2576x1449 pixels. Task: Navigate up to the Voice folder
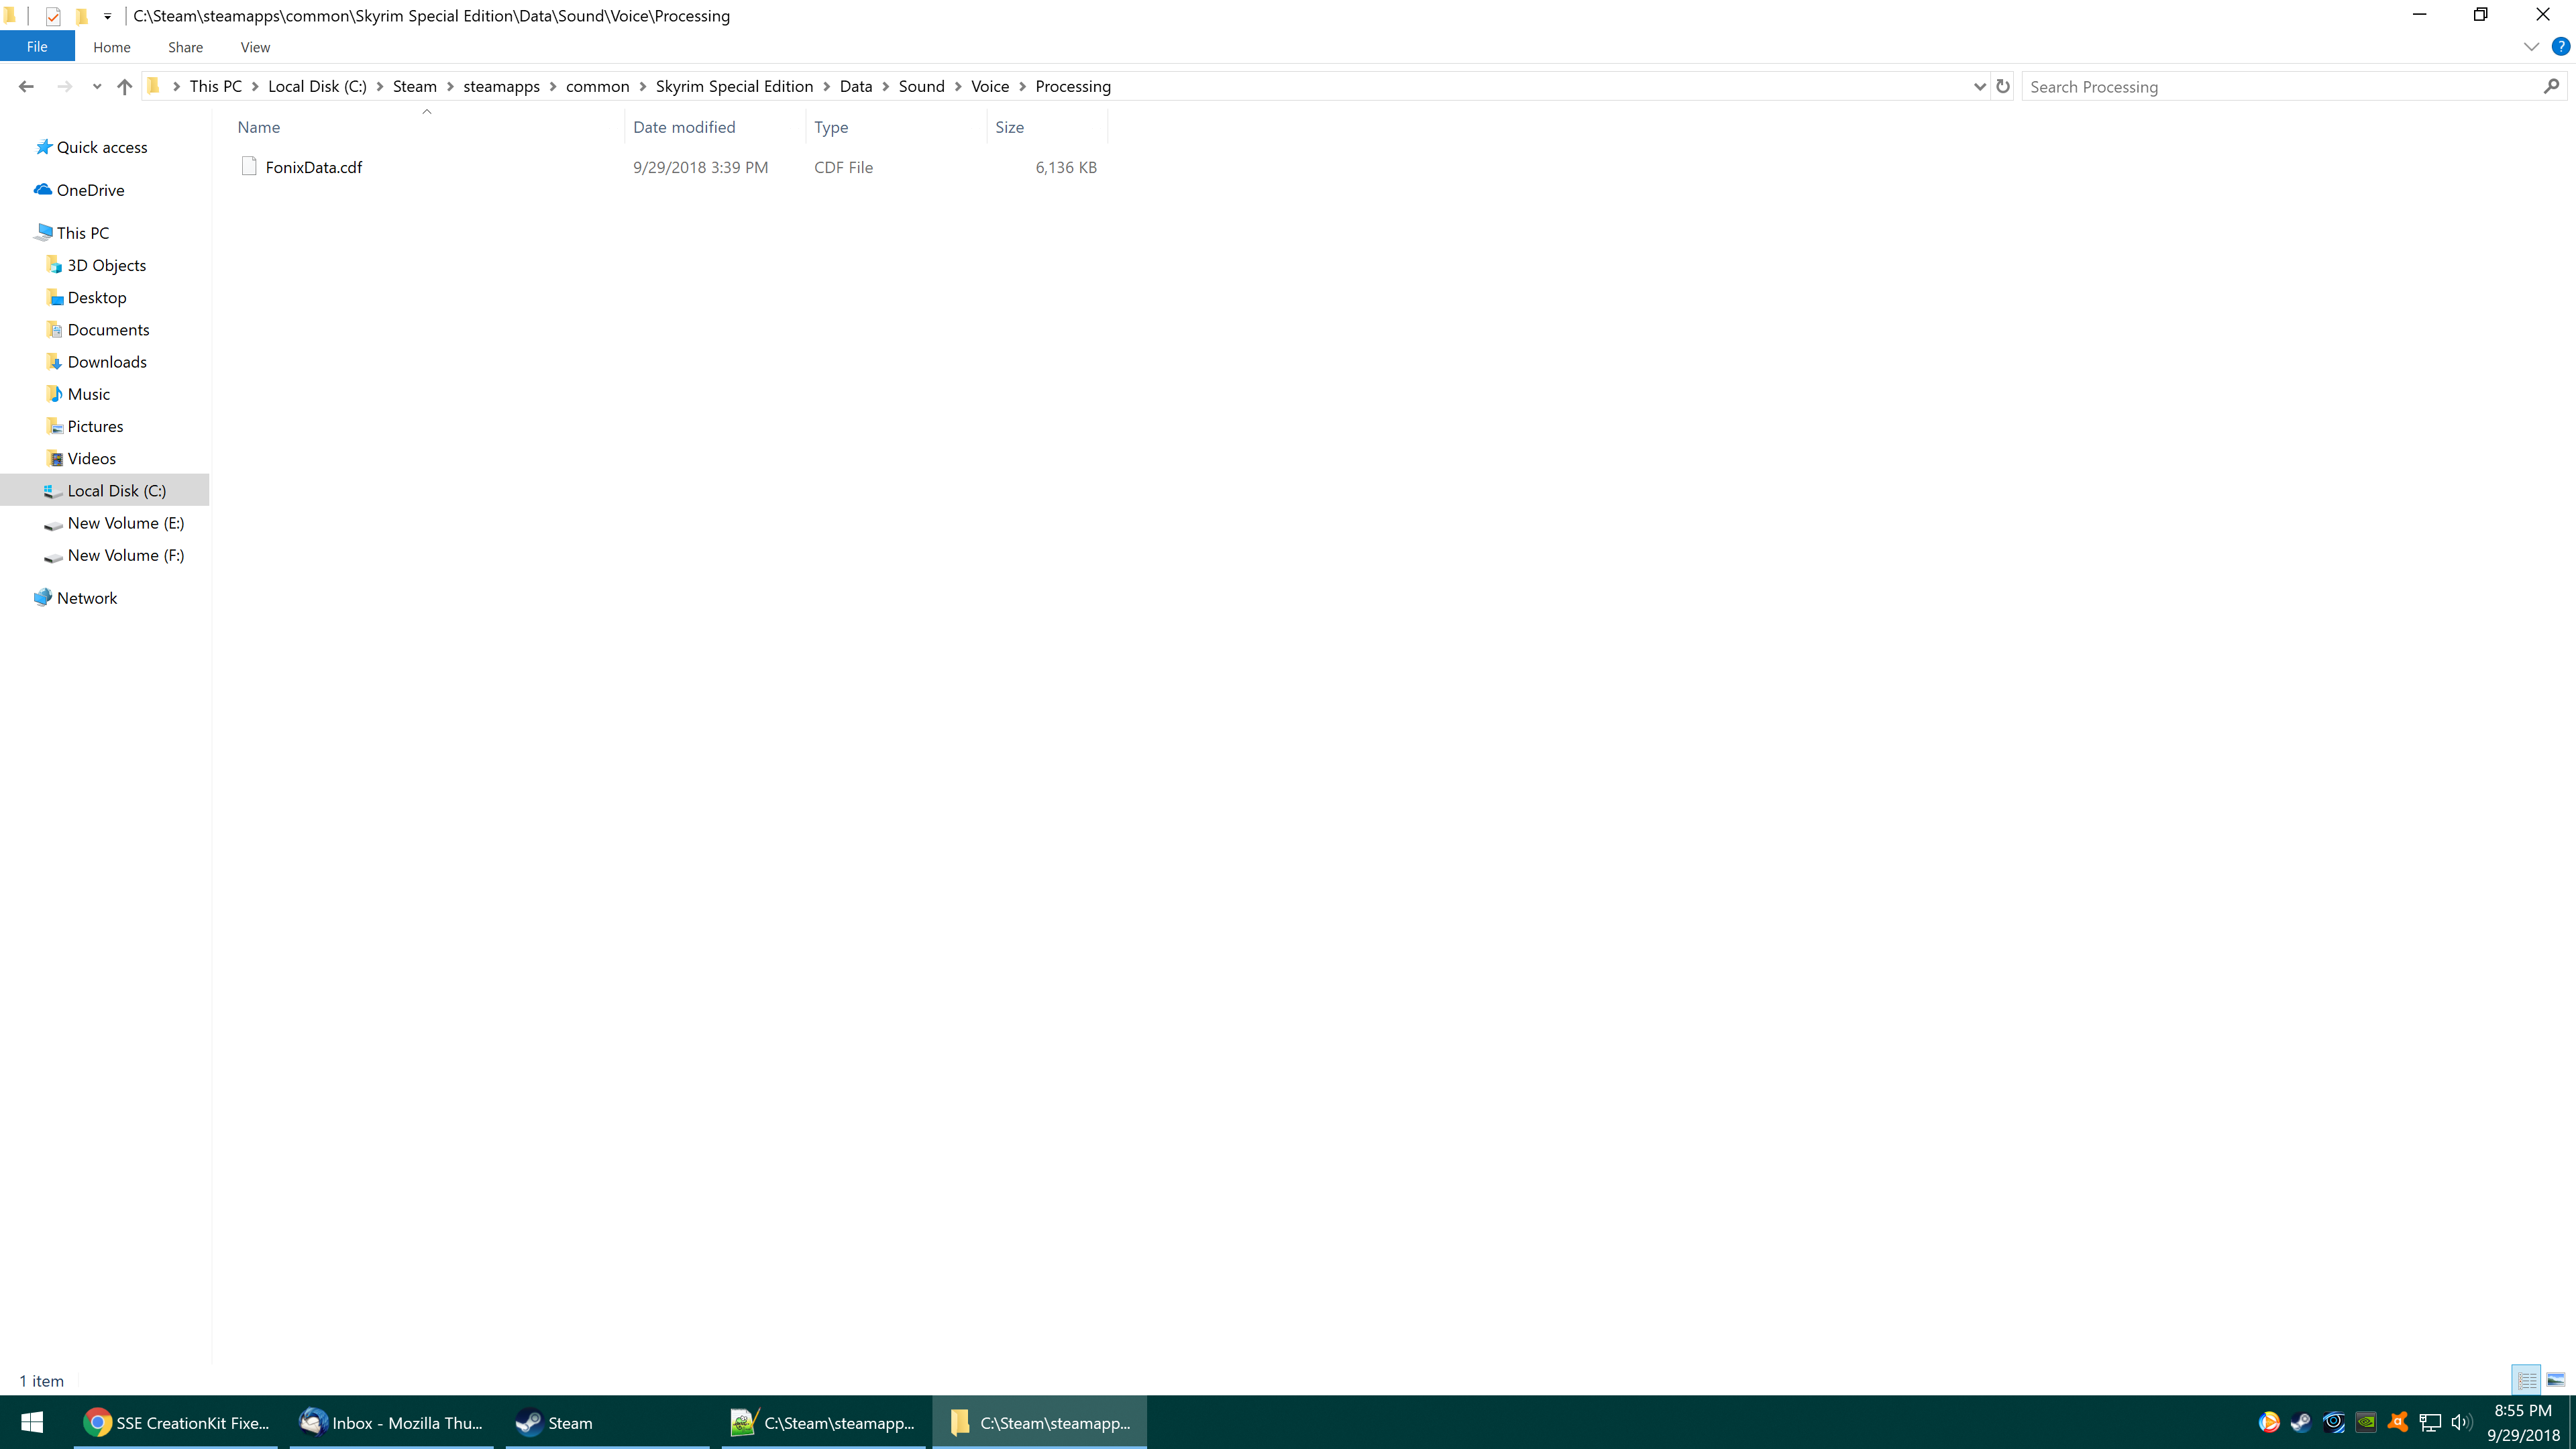coord(124,86)
